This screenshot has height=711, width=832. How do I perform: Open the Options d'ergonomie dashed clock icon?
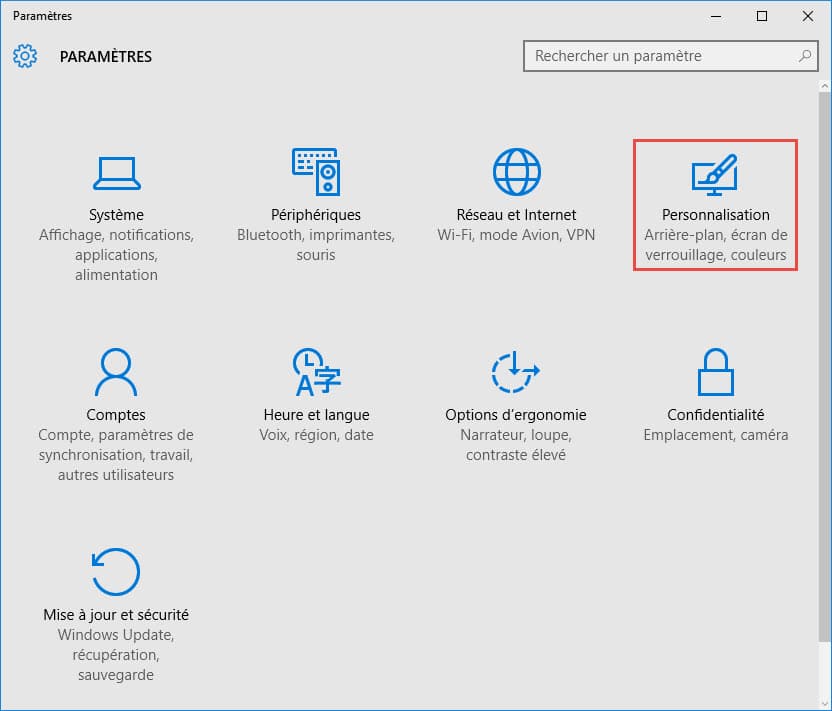[x=516, y=372]
